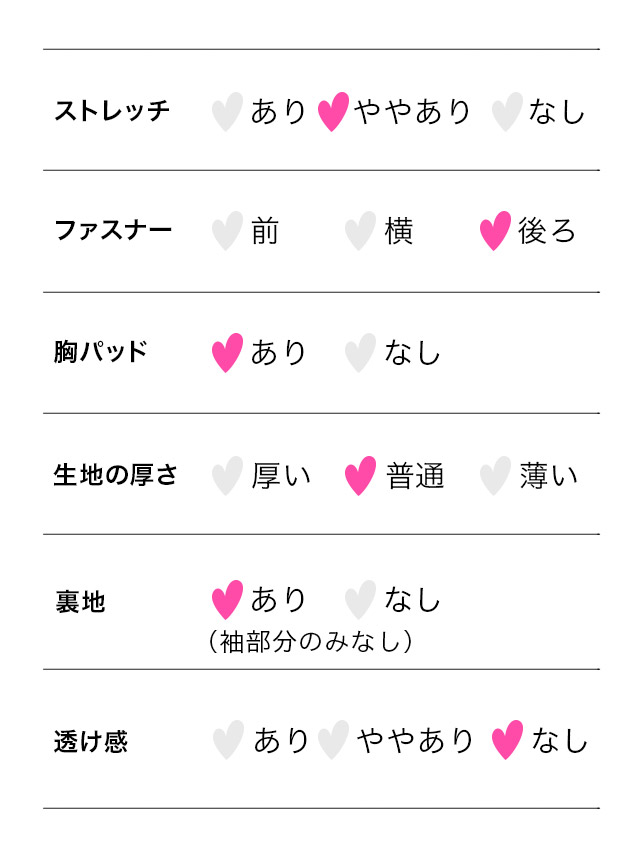Click the gray heart beside 生地の厚さ 薄い
640x854 pixels.
coord(495,476)
